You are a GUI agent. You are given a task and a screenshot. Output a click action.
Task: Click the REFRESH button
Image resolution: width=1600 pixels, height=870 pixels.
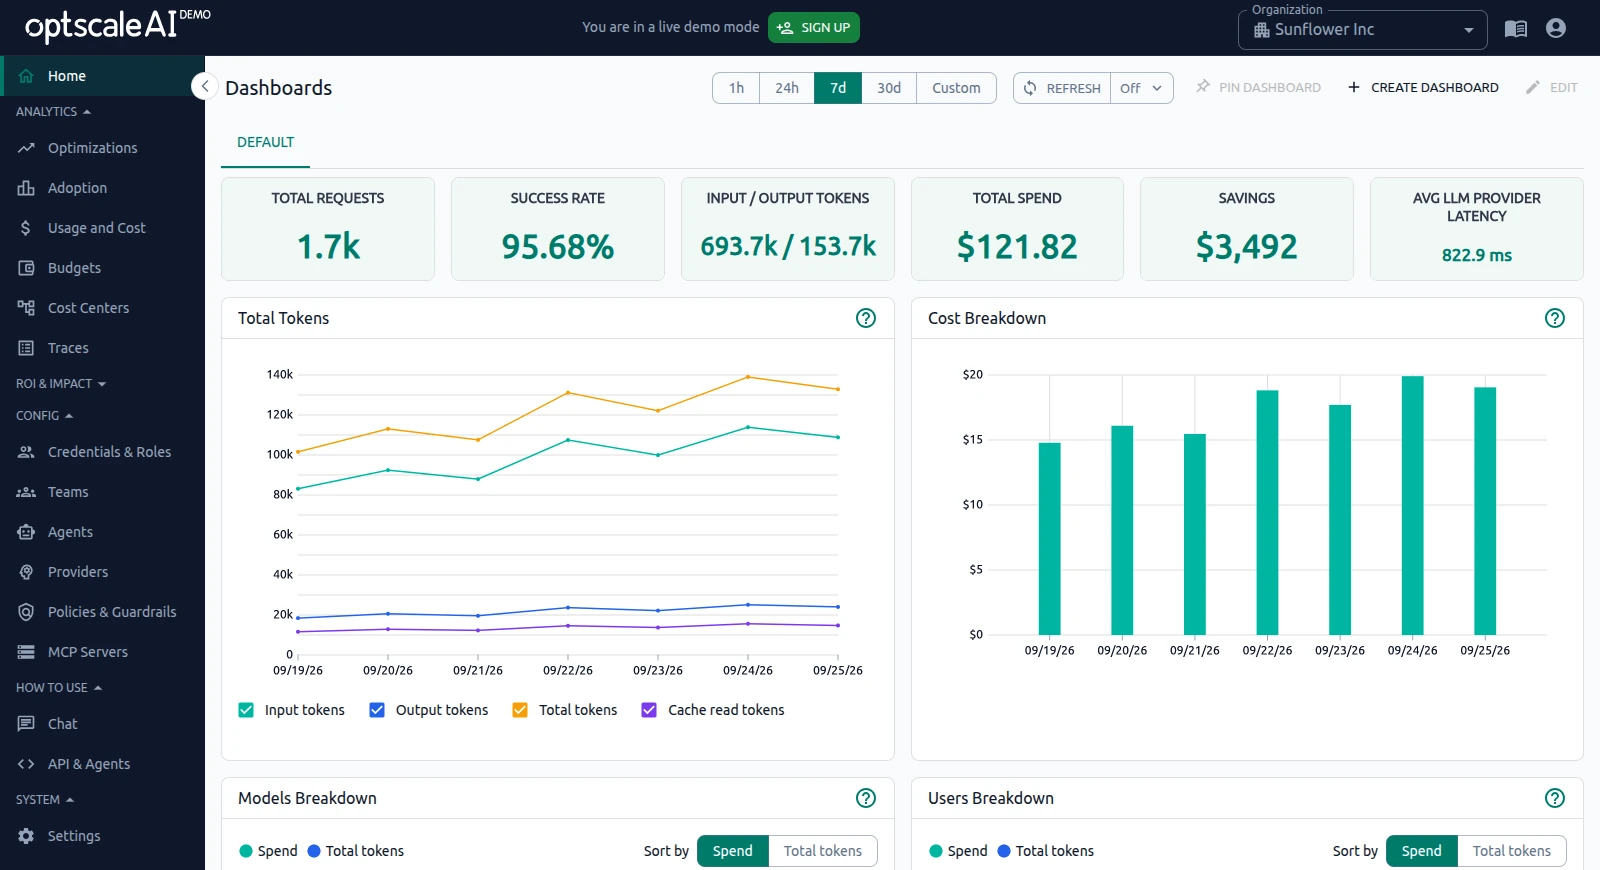(1062, 88)
